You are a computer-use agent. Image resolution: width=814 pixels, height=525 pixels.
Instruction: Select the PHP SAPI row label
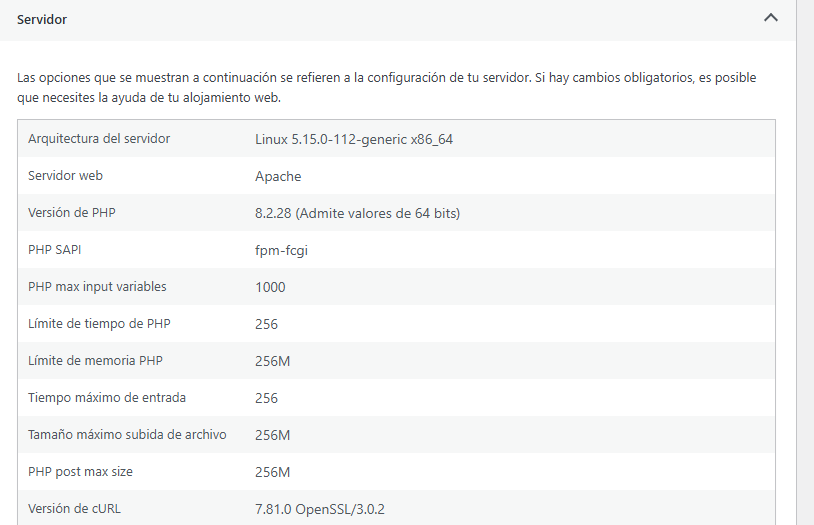[55, 249]
